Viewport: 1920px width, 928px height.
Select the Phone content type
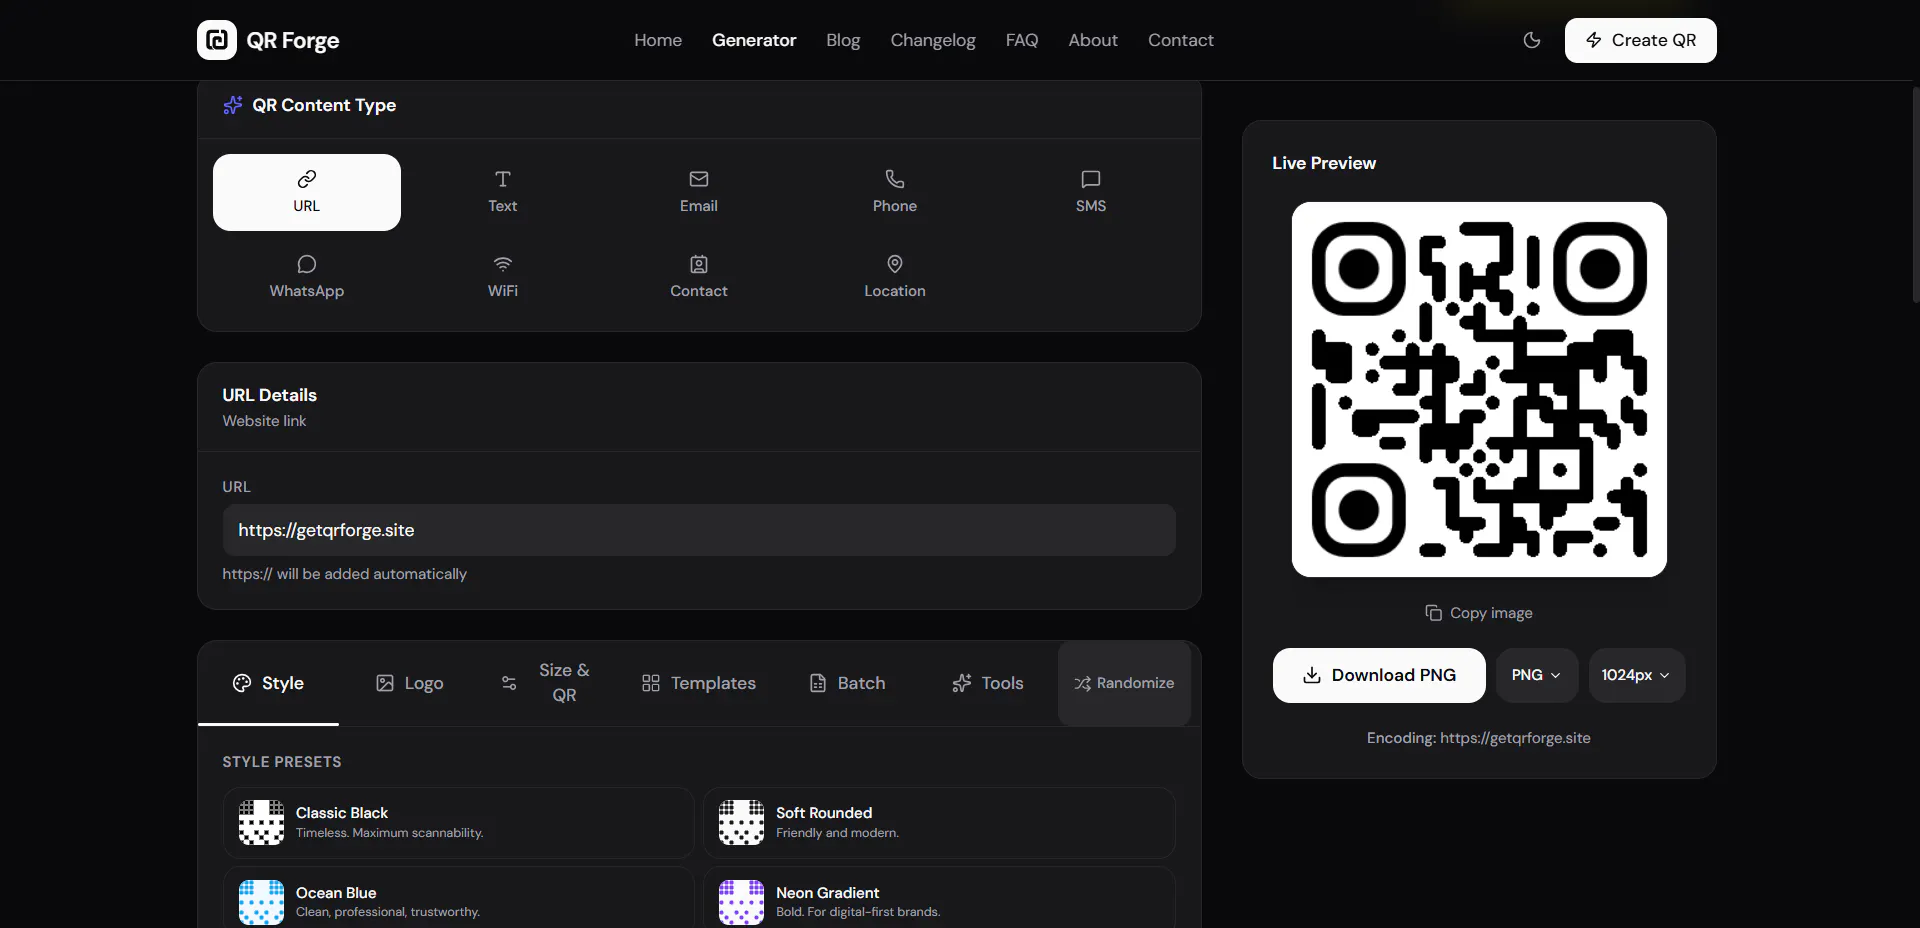point(895,192)
